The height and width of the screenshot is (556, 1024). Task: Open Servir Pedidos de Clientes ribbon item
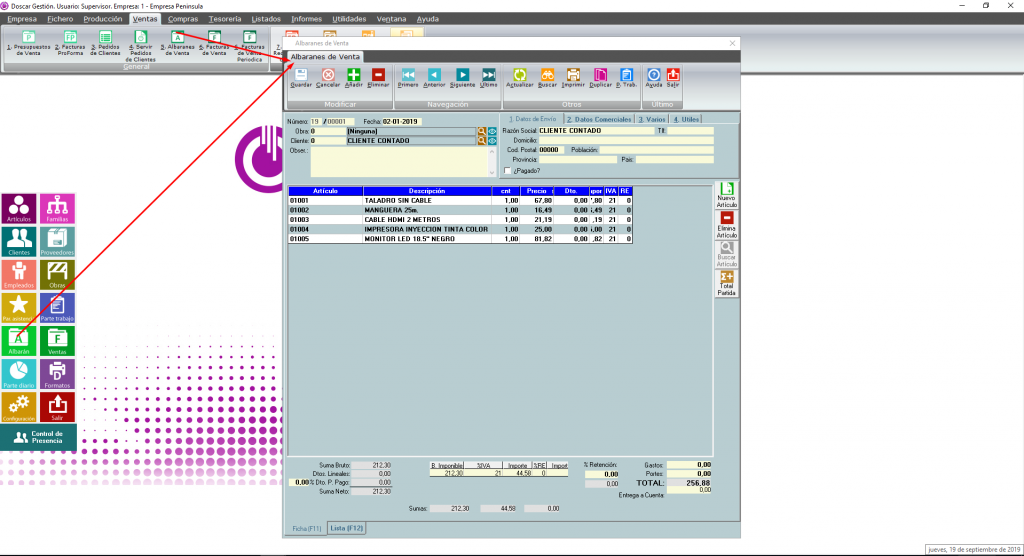[140, 47]
